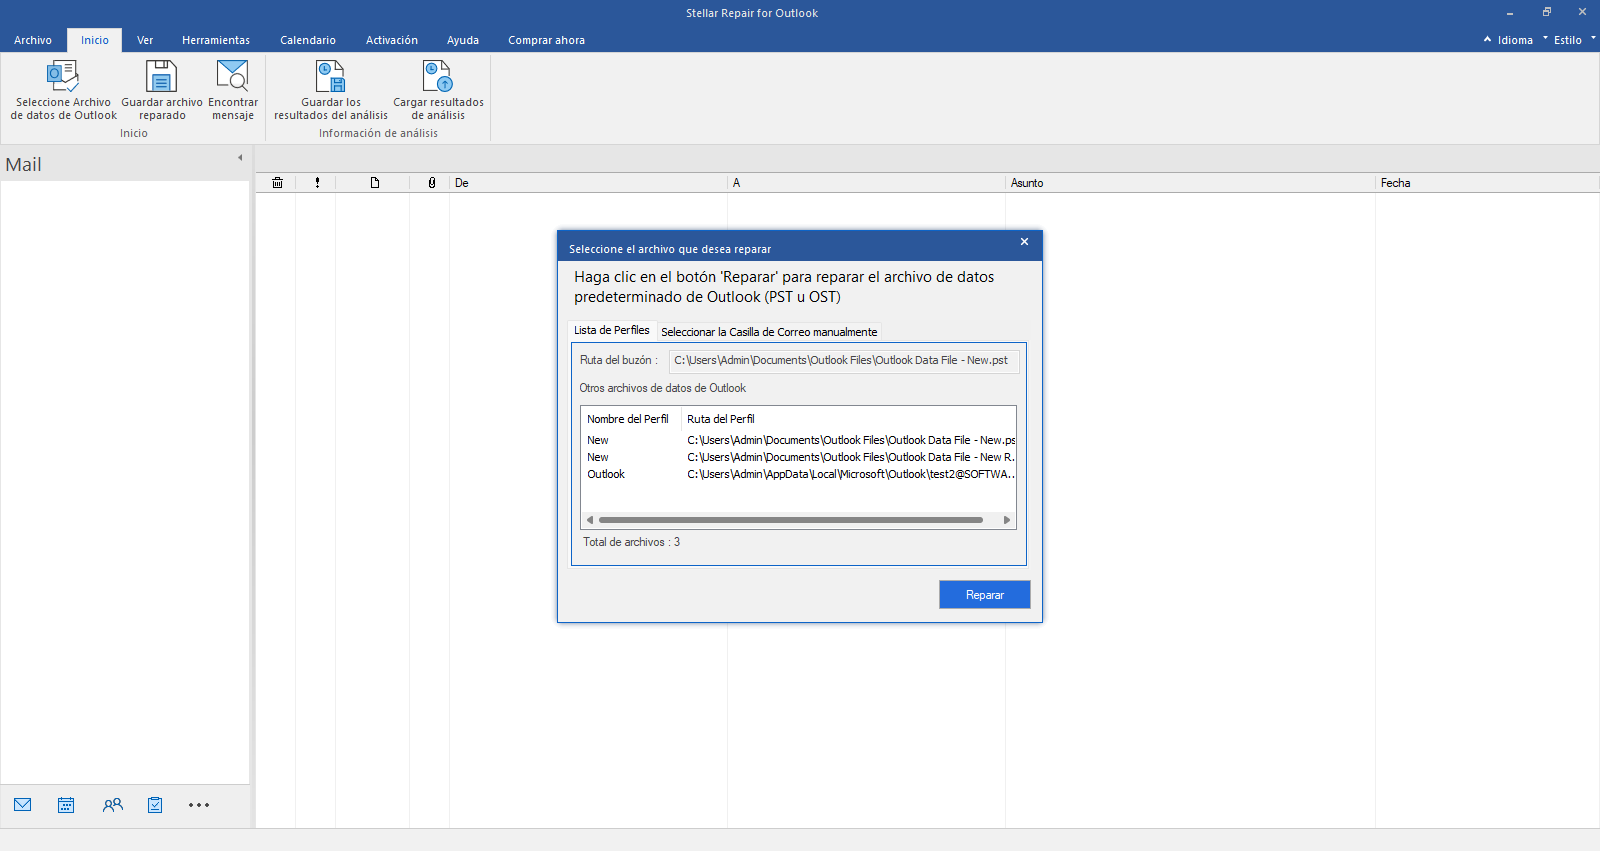Sort by attachment paperclip column
The image size is (1600, 851).
431,183
